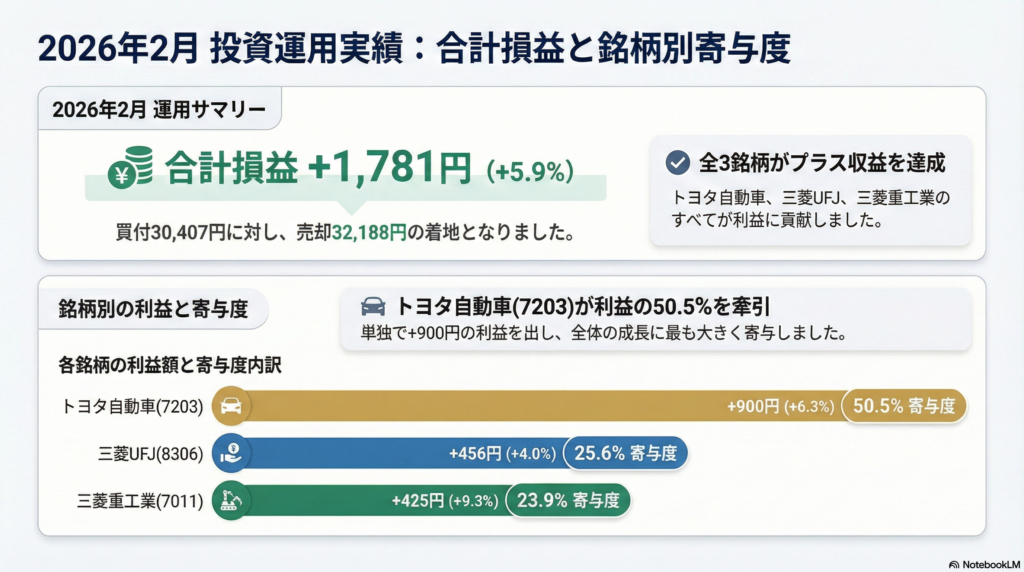1024x572 pixels.
Task: Click the +900円 (+6.3%) value on the gold bar
Action: [x=780, y=407]
